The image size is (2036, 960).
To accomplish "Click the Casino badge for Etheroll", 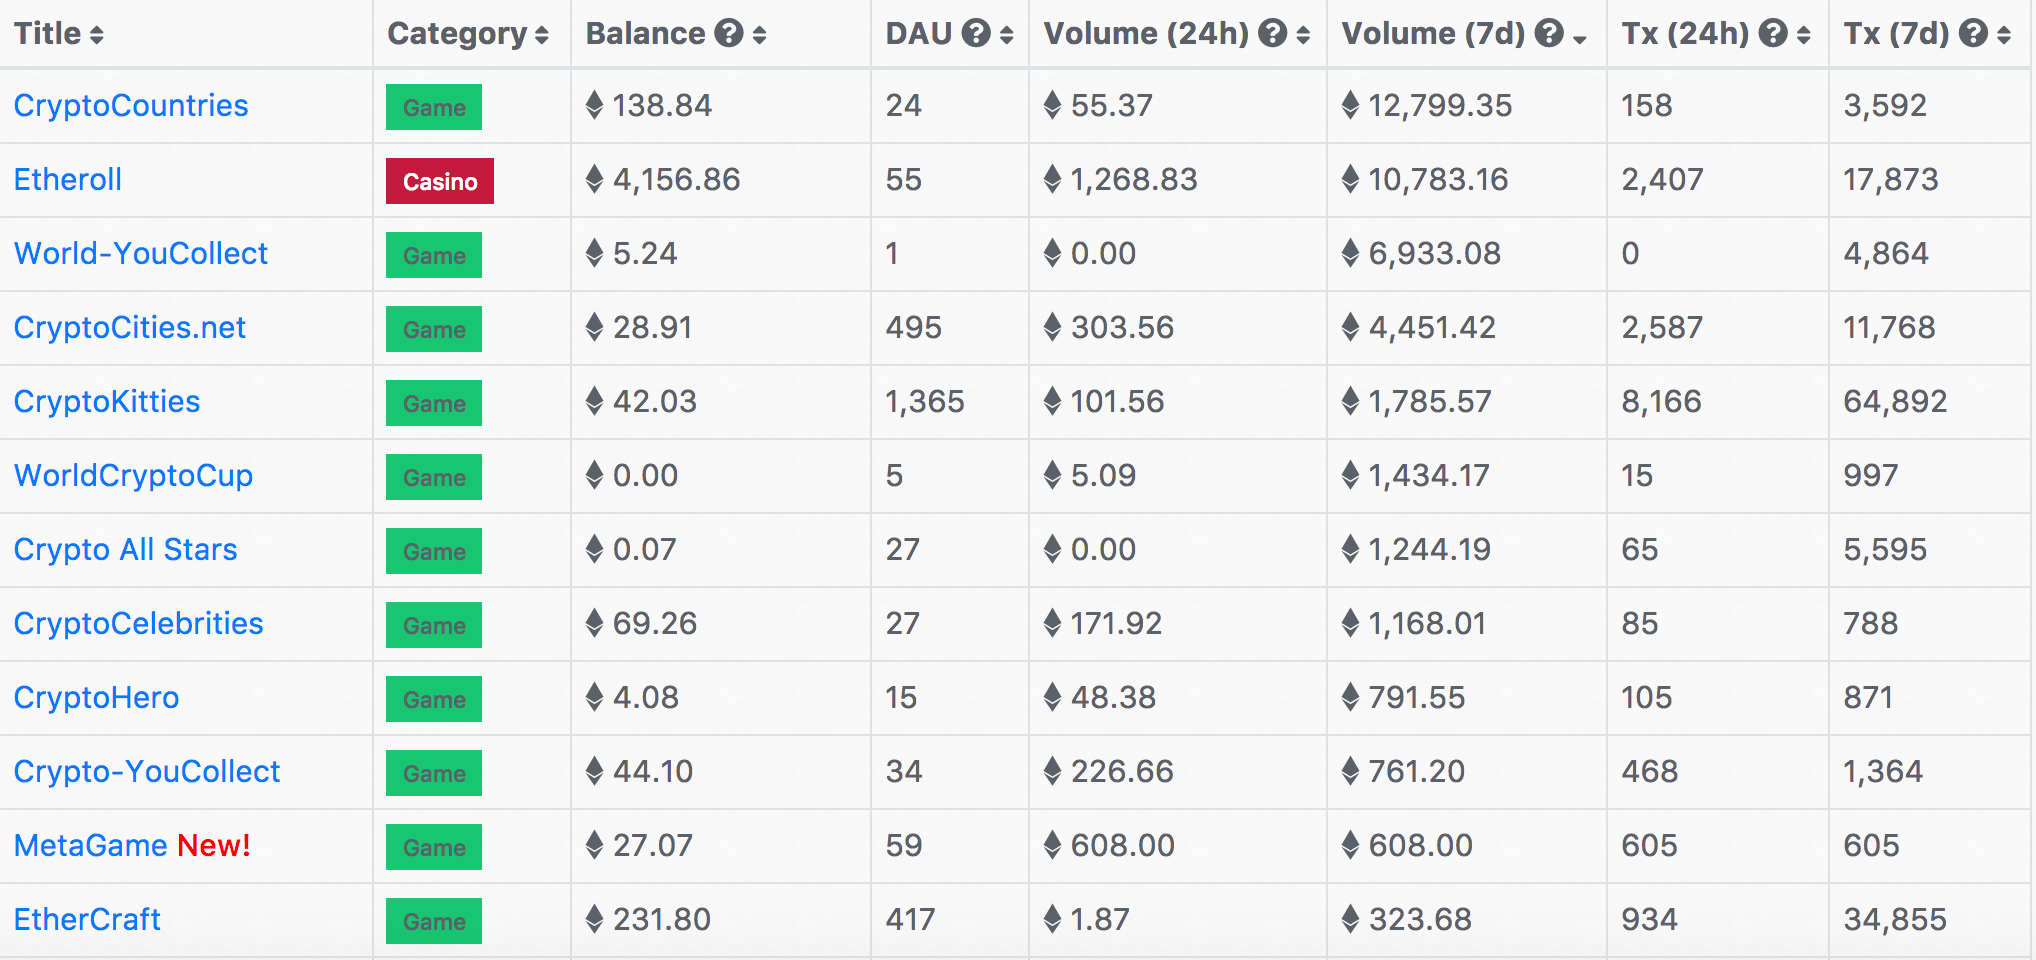I will coord(440,181).
